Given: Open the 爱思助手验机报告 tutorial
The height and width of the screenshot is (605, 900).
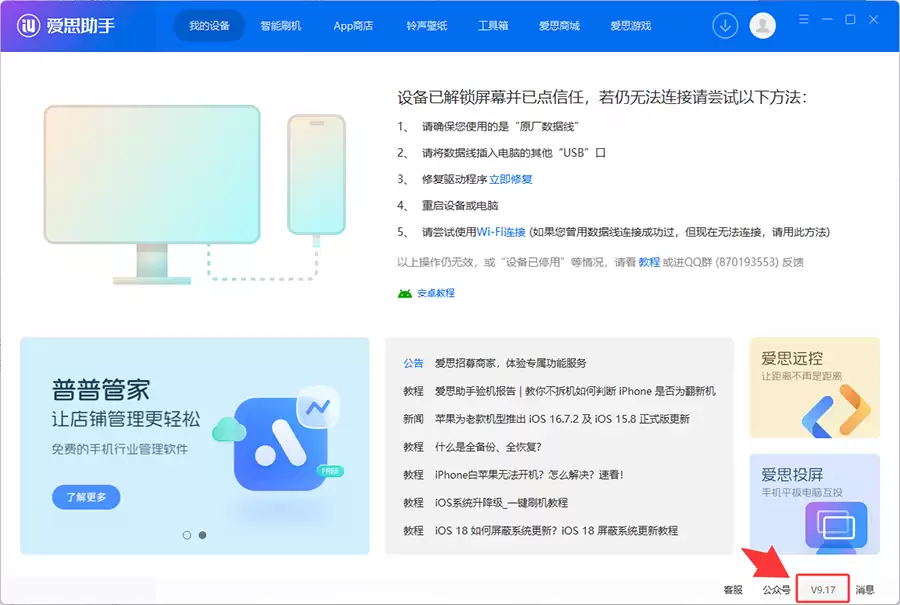Looking at the screenshot, I should tap(575, 391).
